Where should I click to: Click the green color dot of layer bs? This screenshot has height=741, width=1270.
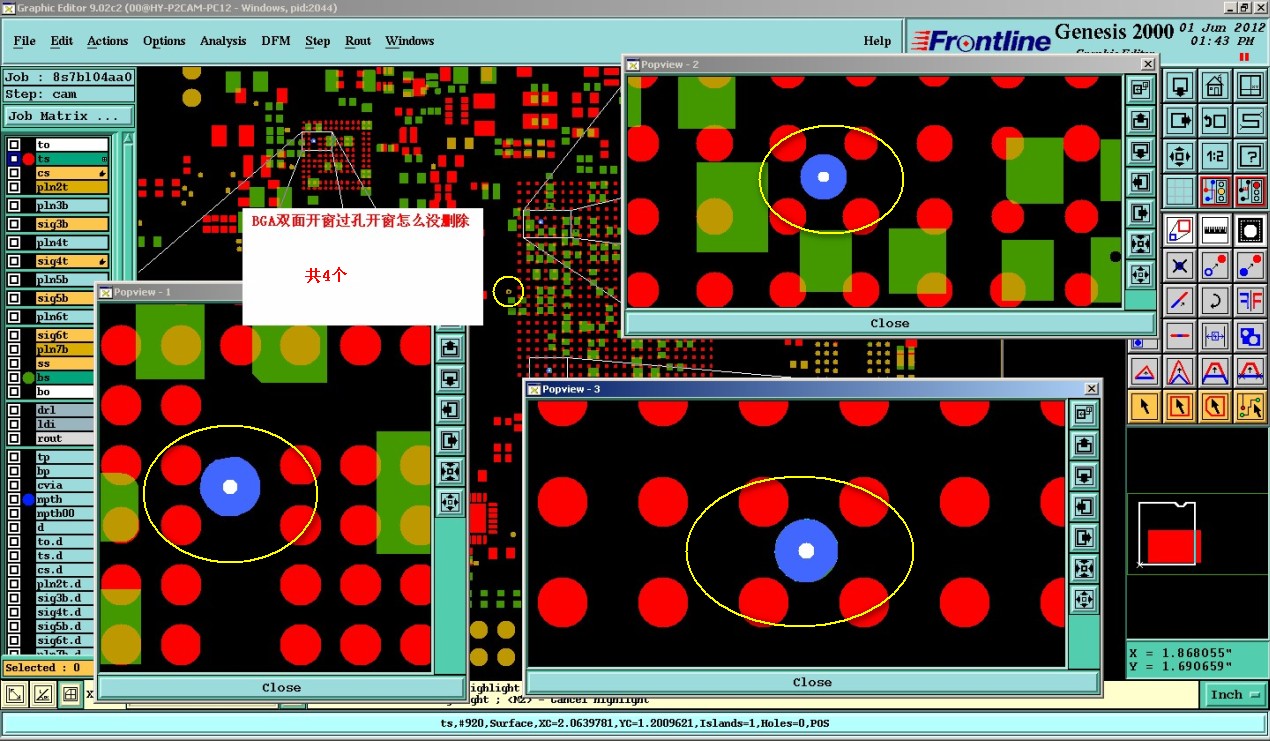pyautogui.click(x=28, y=378)
